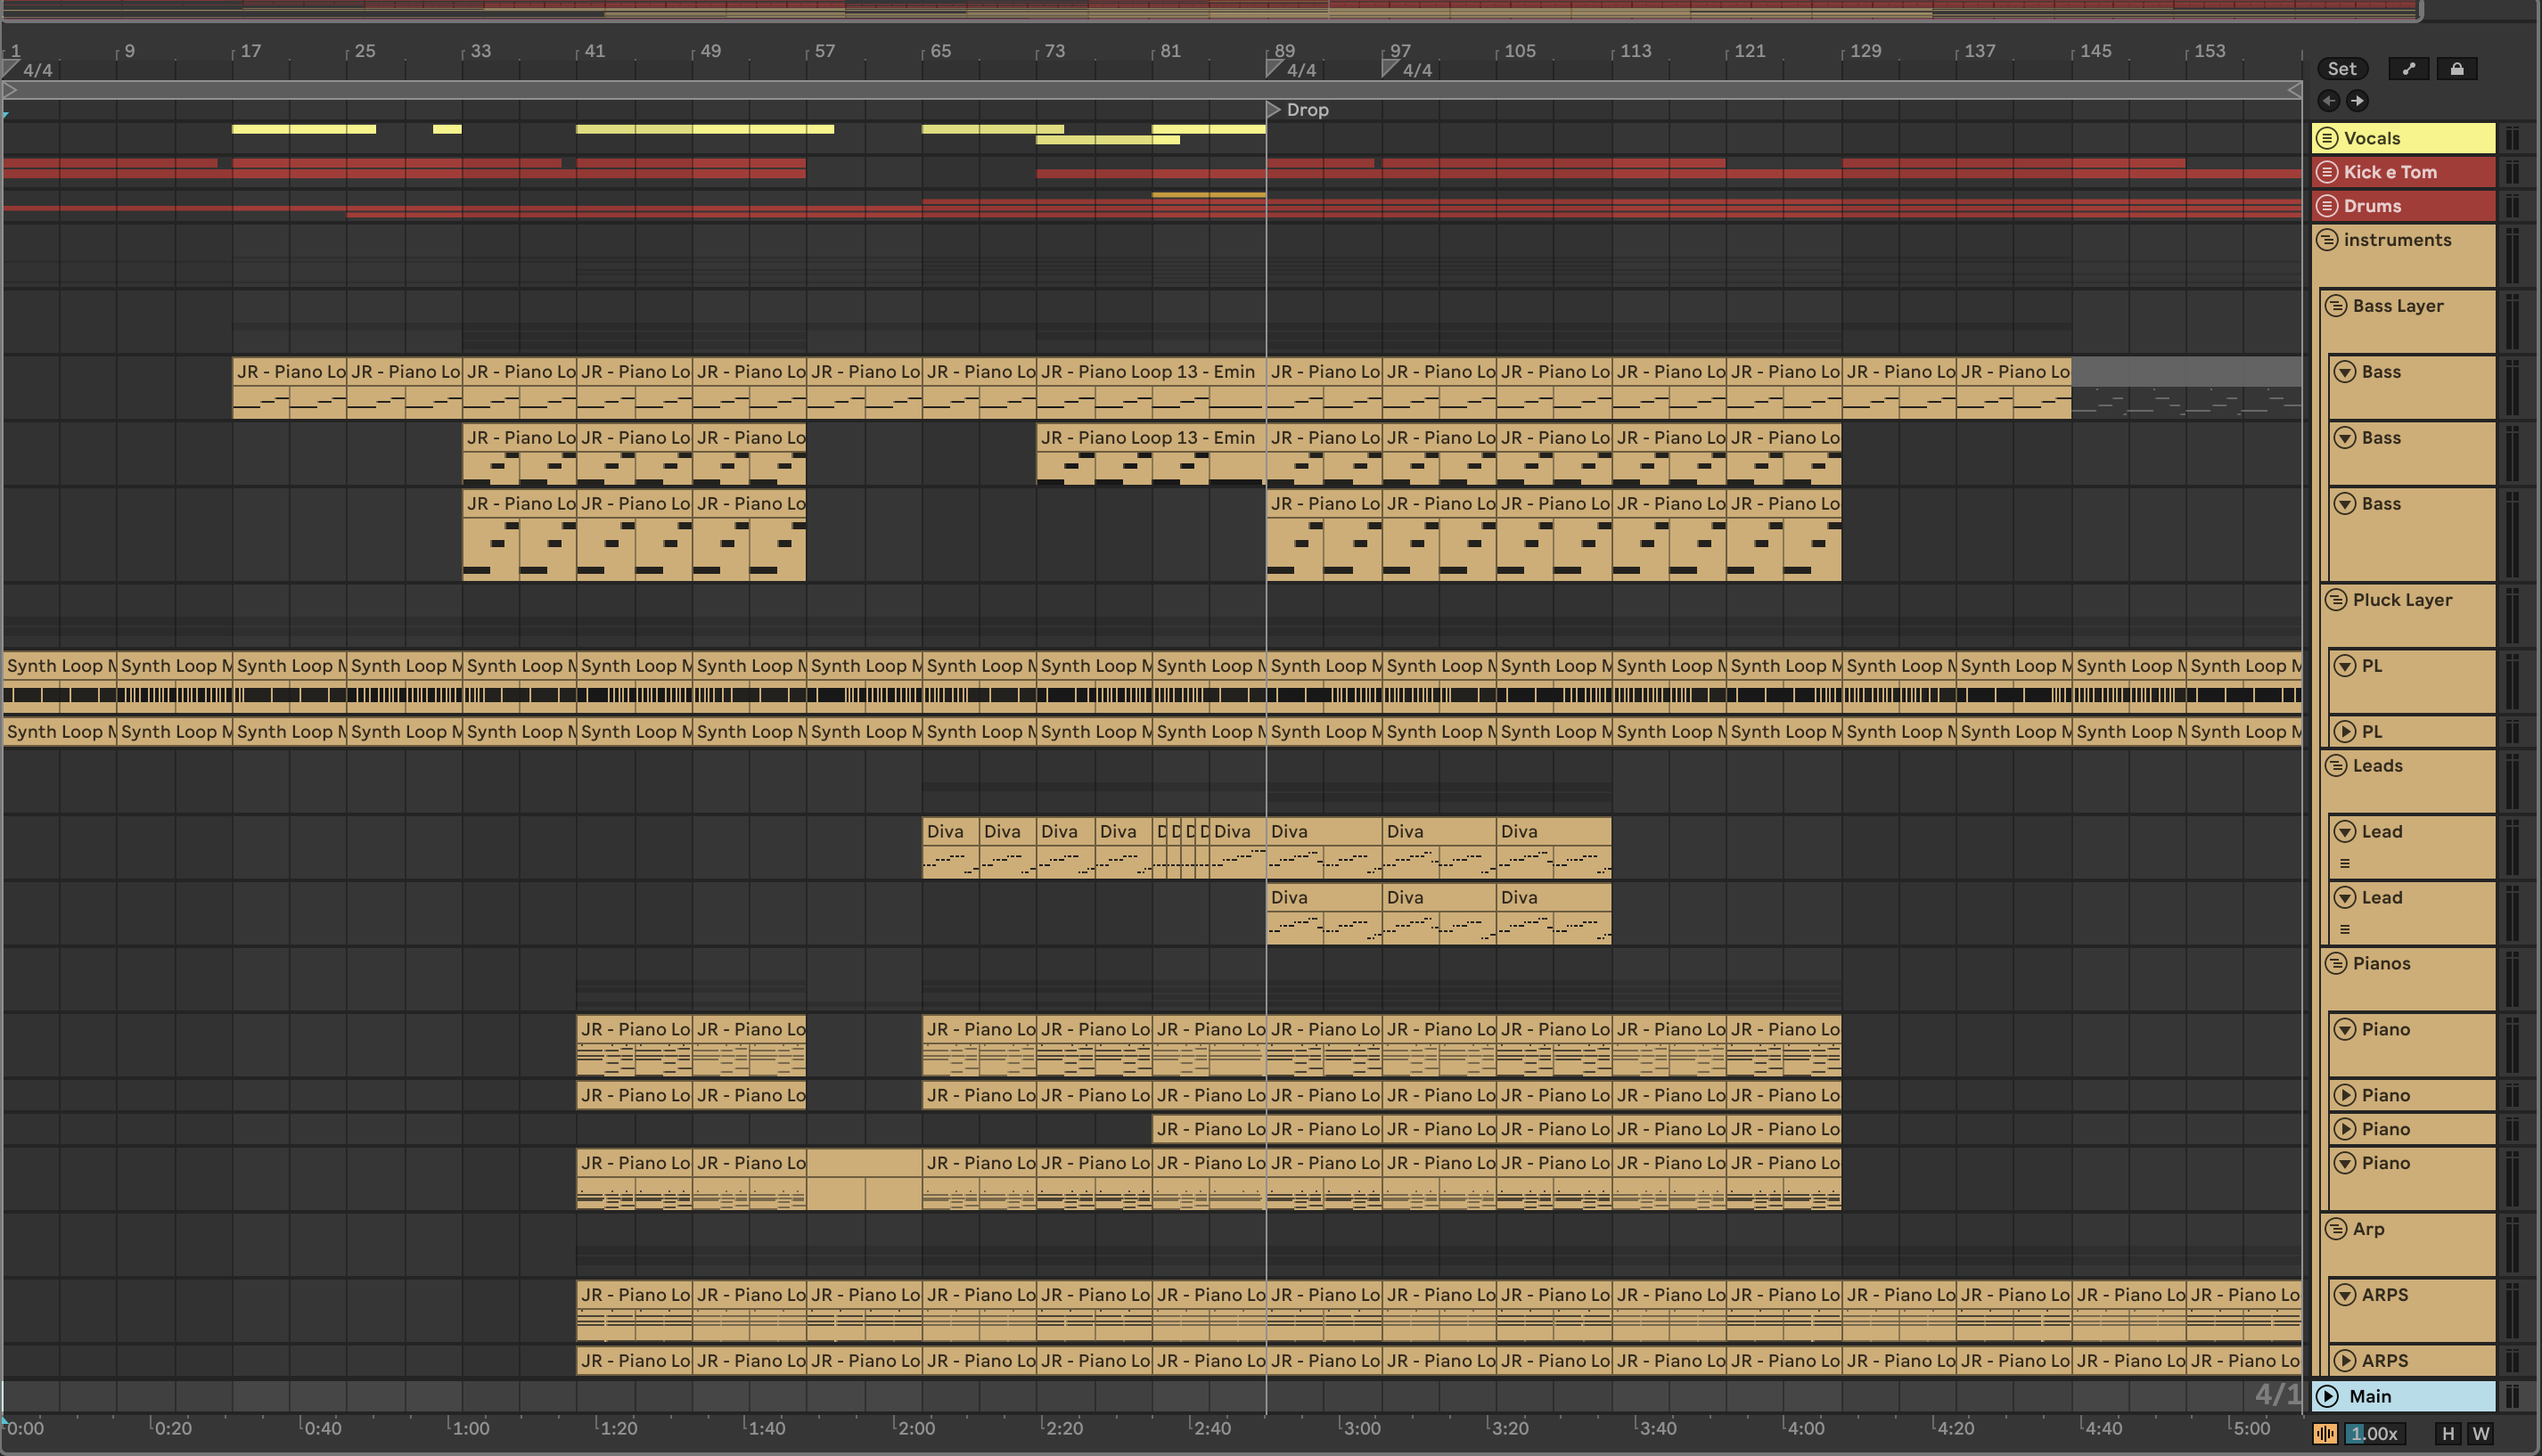Toggle the H optimize height button

coord(2448,1434)
